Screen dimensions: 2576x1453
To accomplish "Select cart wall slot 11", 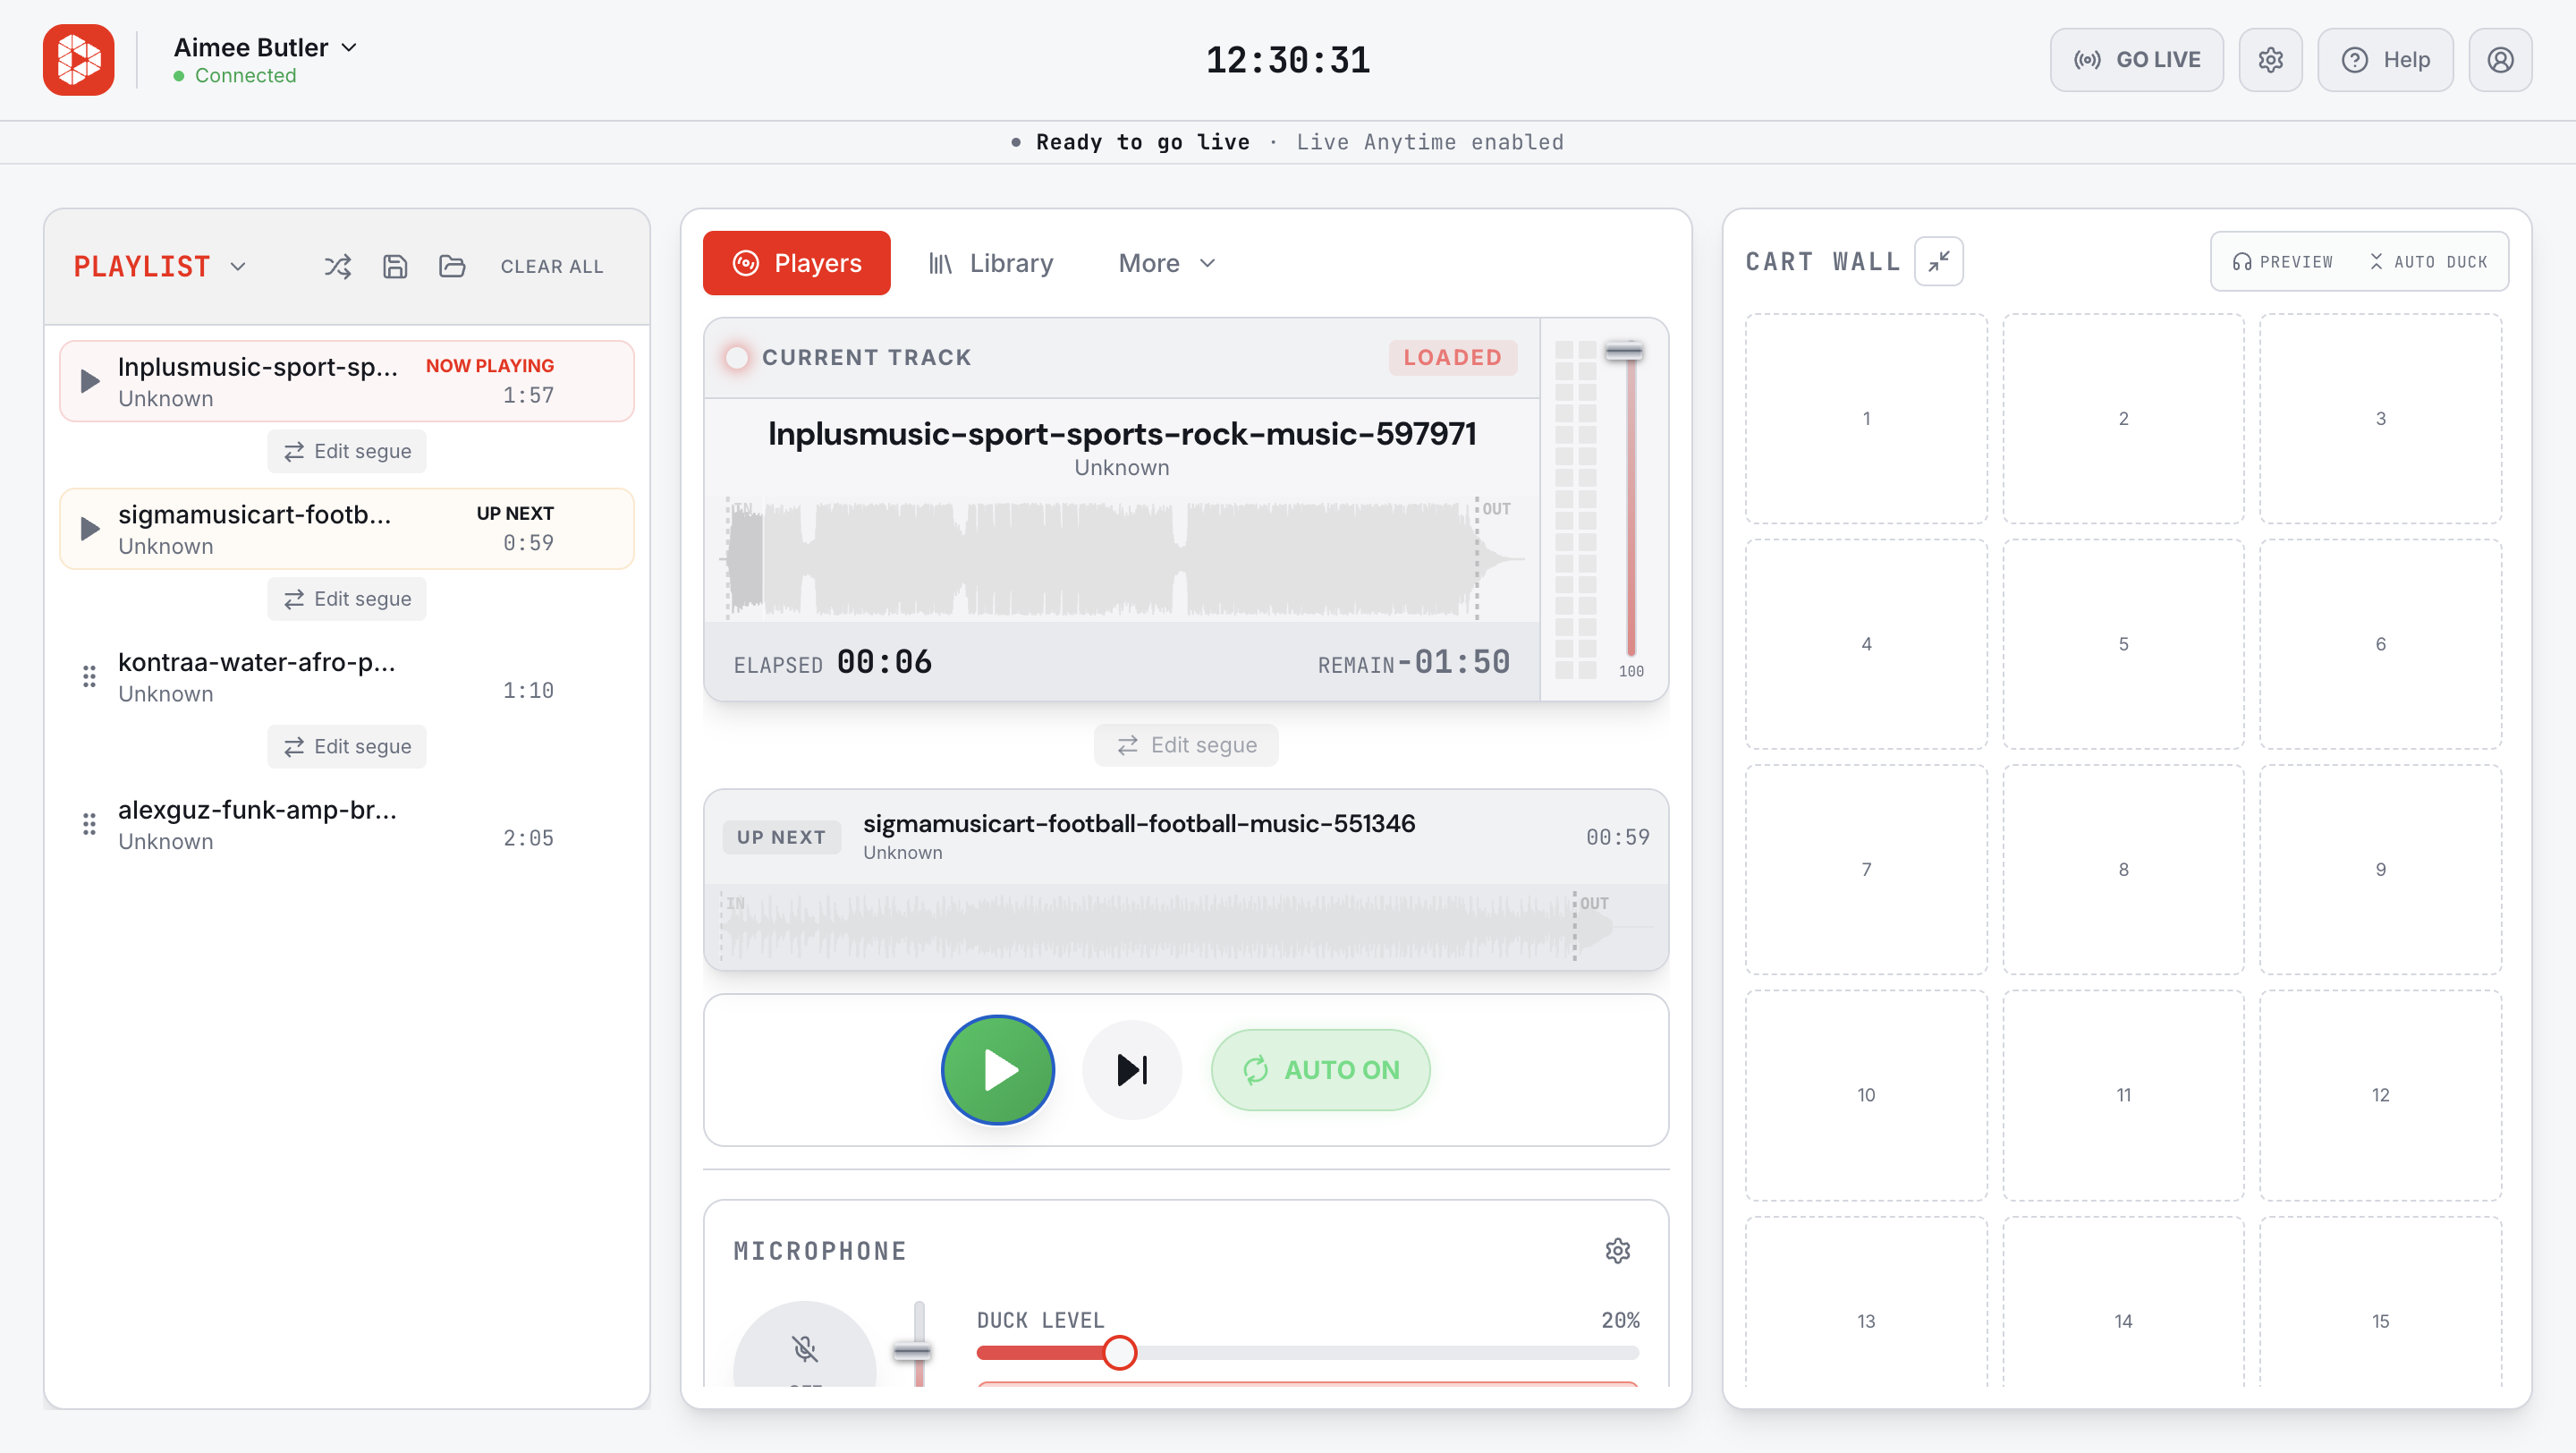I will coord(2123,1095).
